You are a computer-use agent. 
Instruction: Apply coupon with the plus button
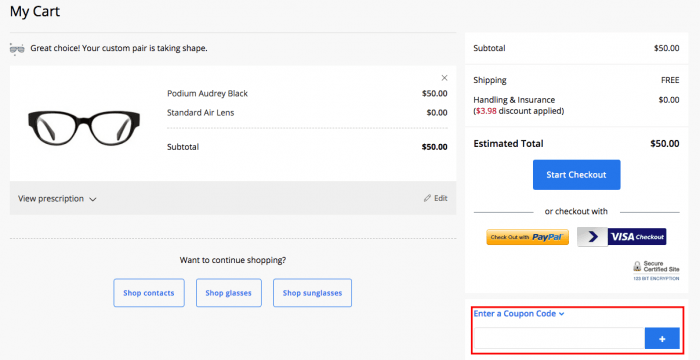(662, 339)
